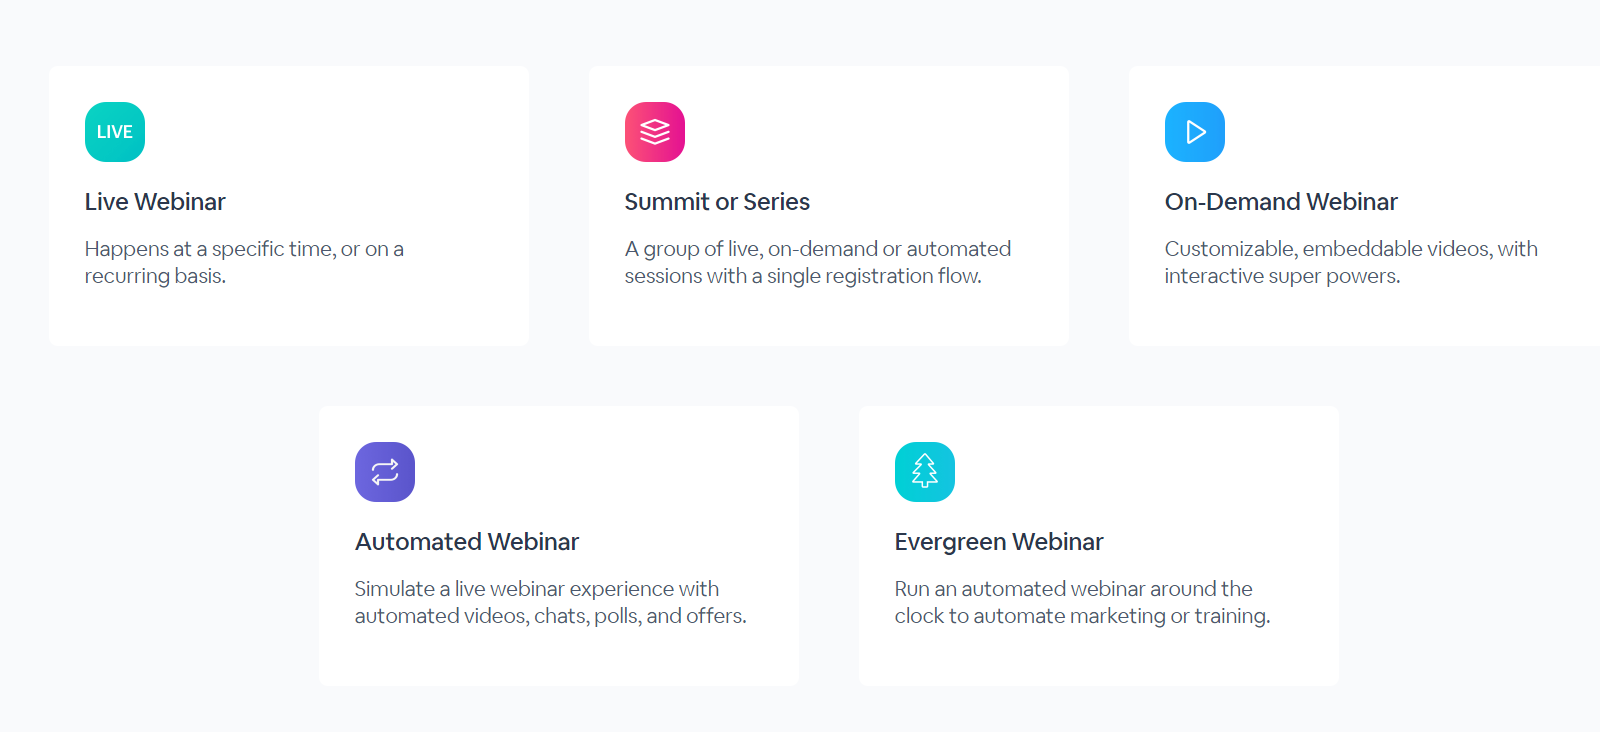Open the On-Demand Webinar heading
This screenshot has width=1600, height=732.
click(x=1281, y=202)
